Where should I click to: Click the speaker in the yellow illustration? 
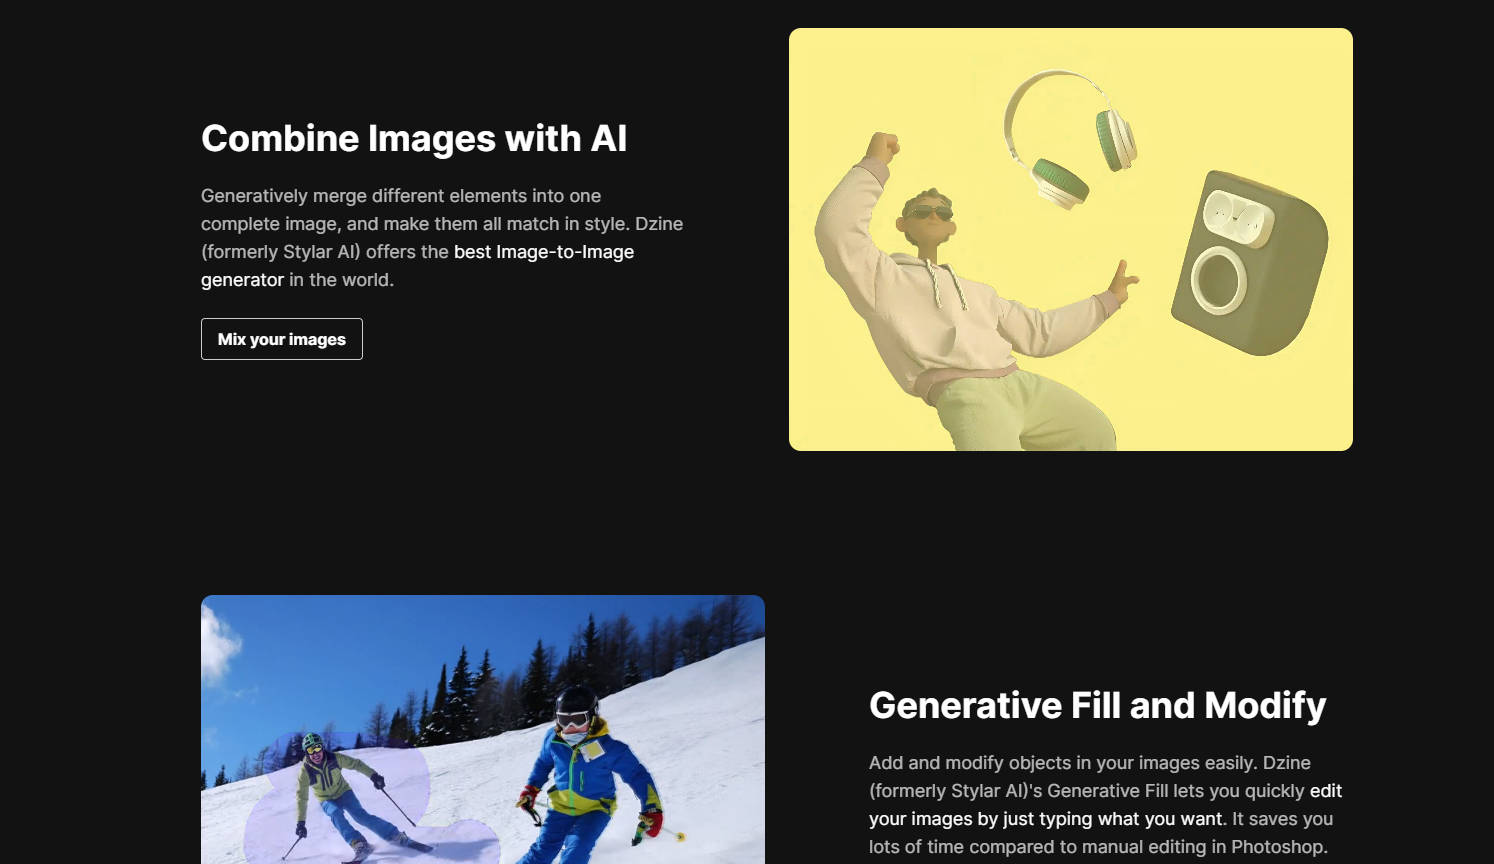coord(1252,260)
